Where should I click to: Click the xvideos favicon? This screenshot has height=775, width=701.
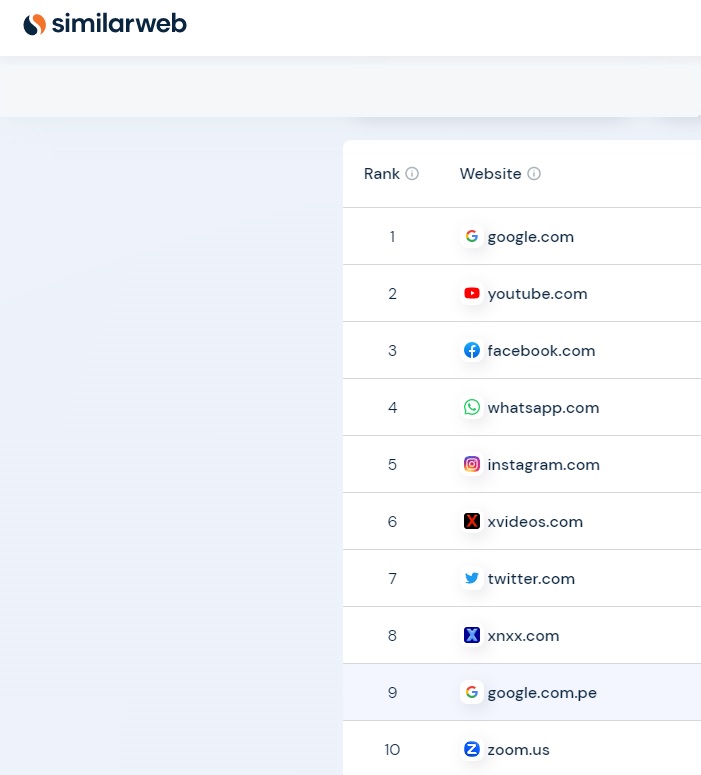(472, 521)
